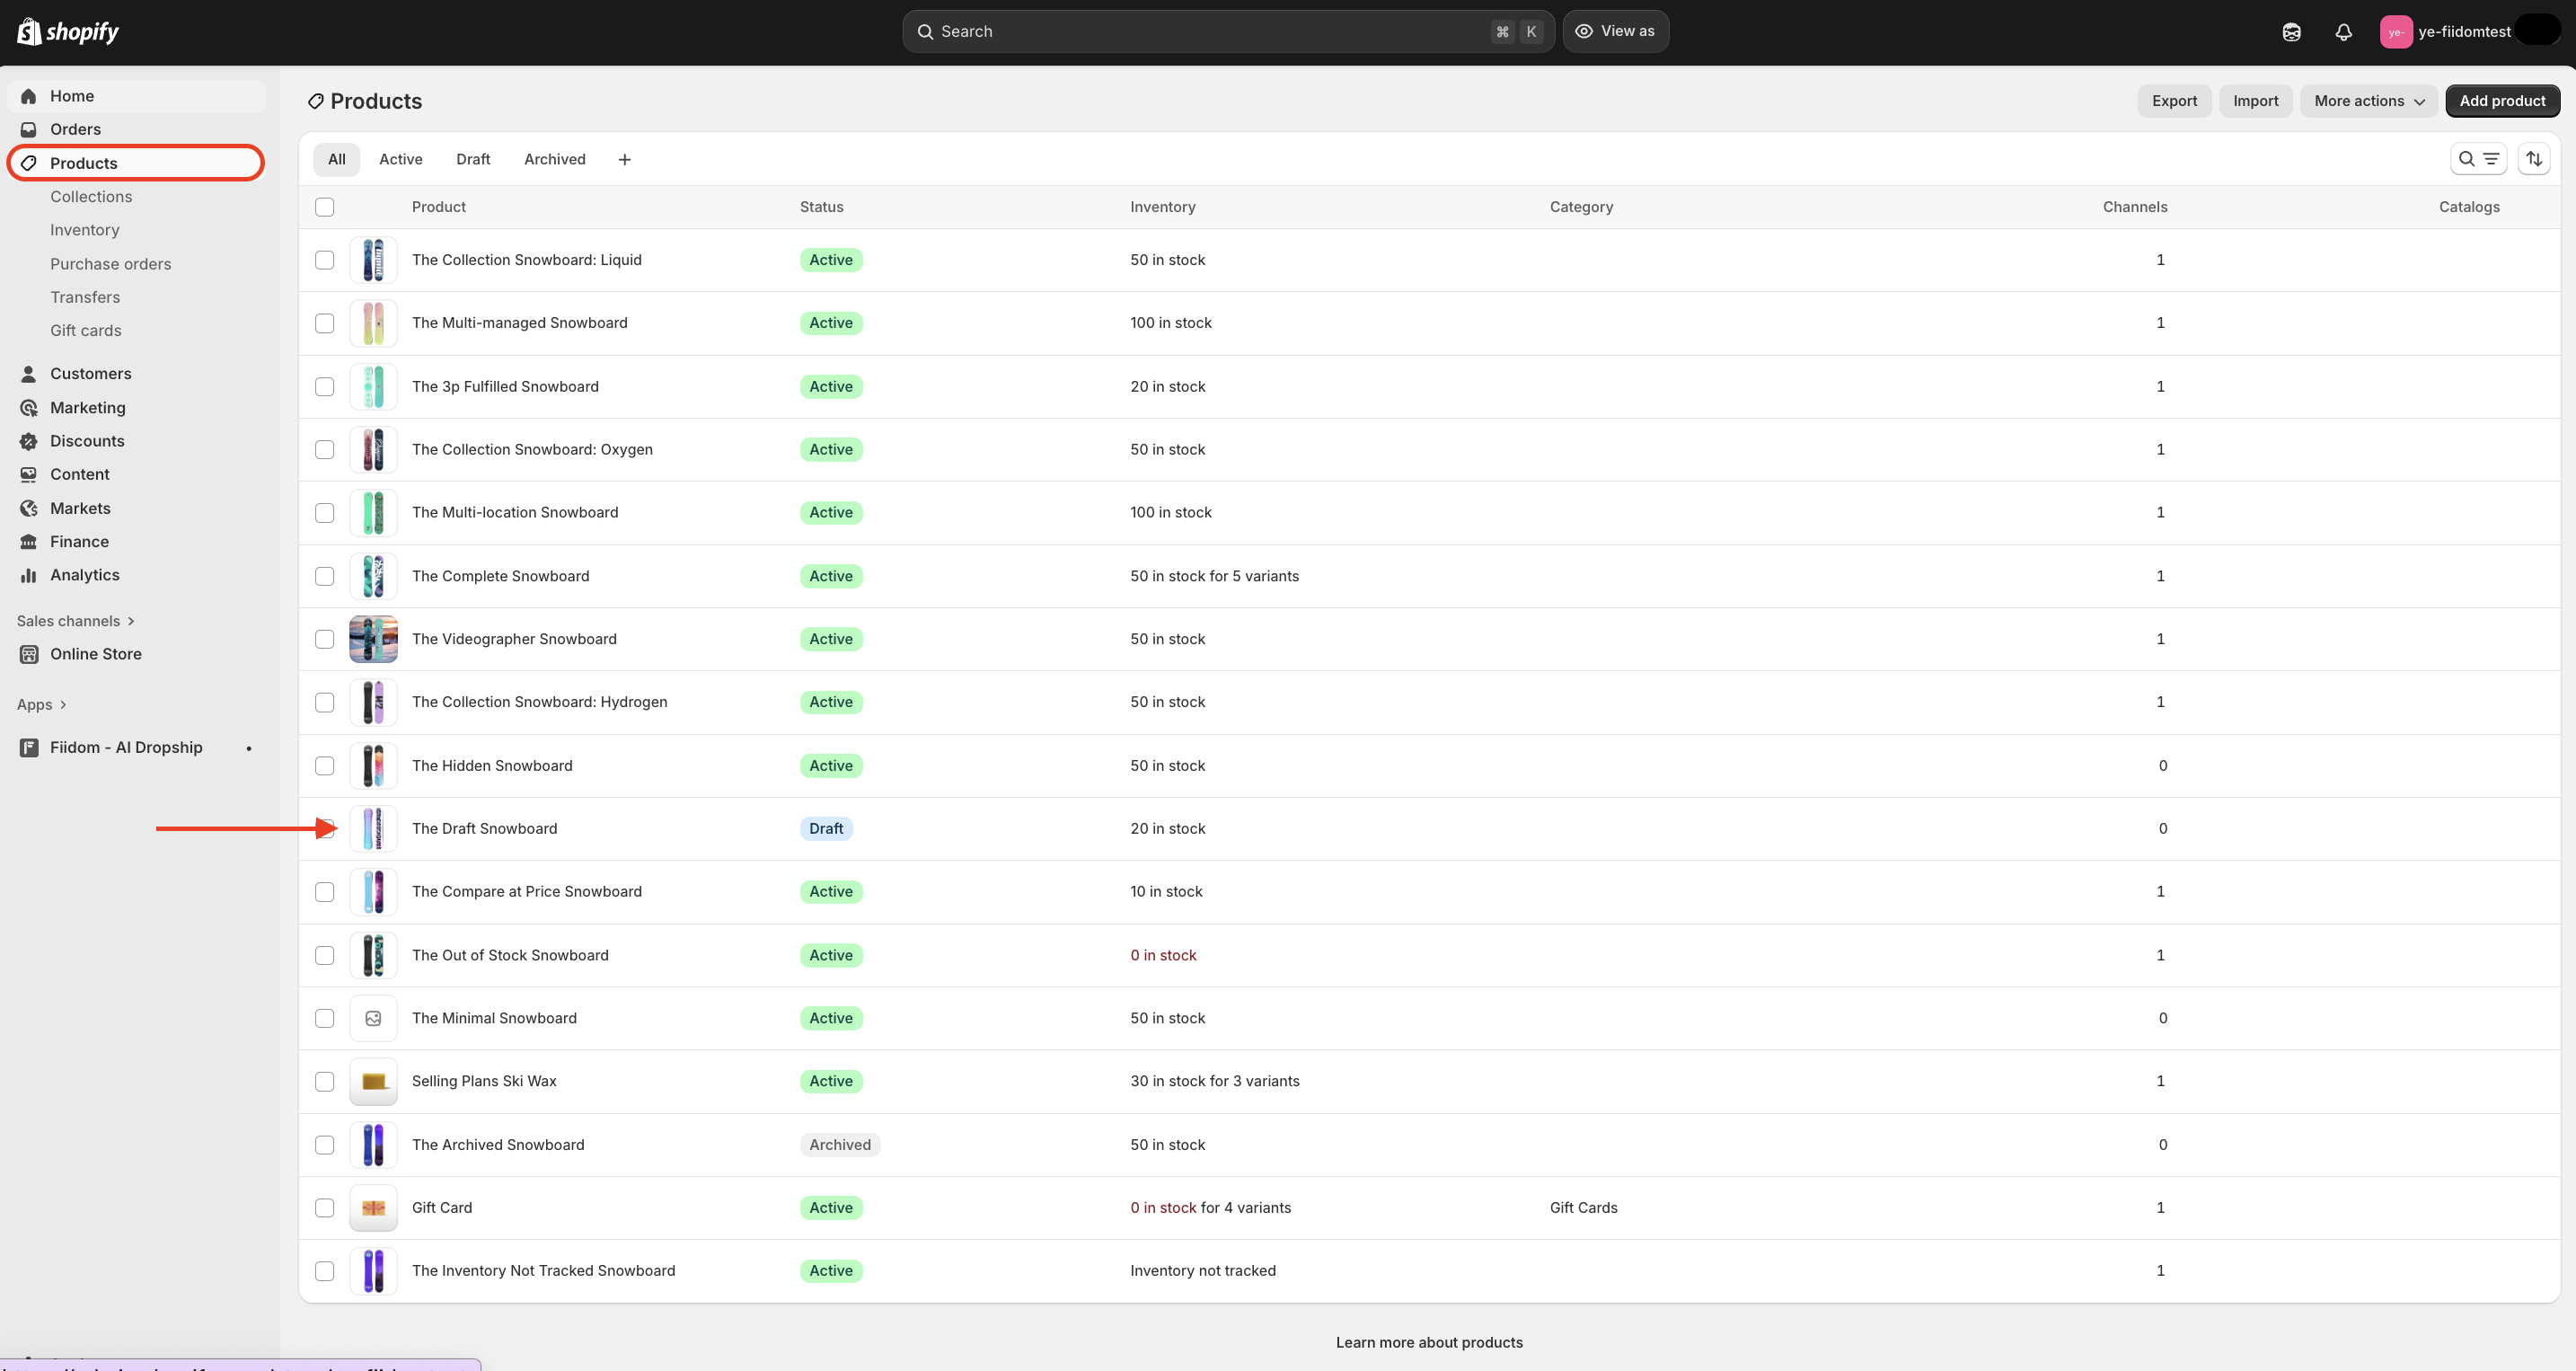Open Fiidom - AI Dropship app
Viewport: 2576px width, 1371px height.
tap(126, 747)
